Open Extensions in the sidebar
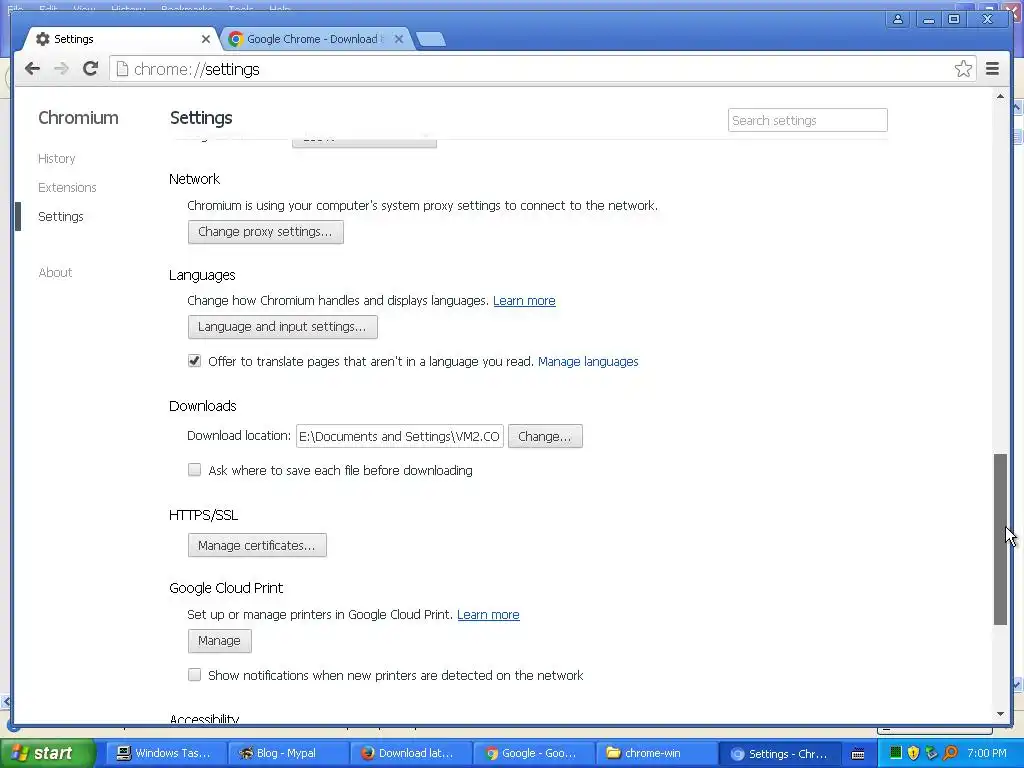 67,187
